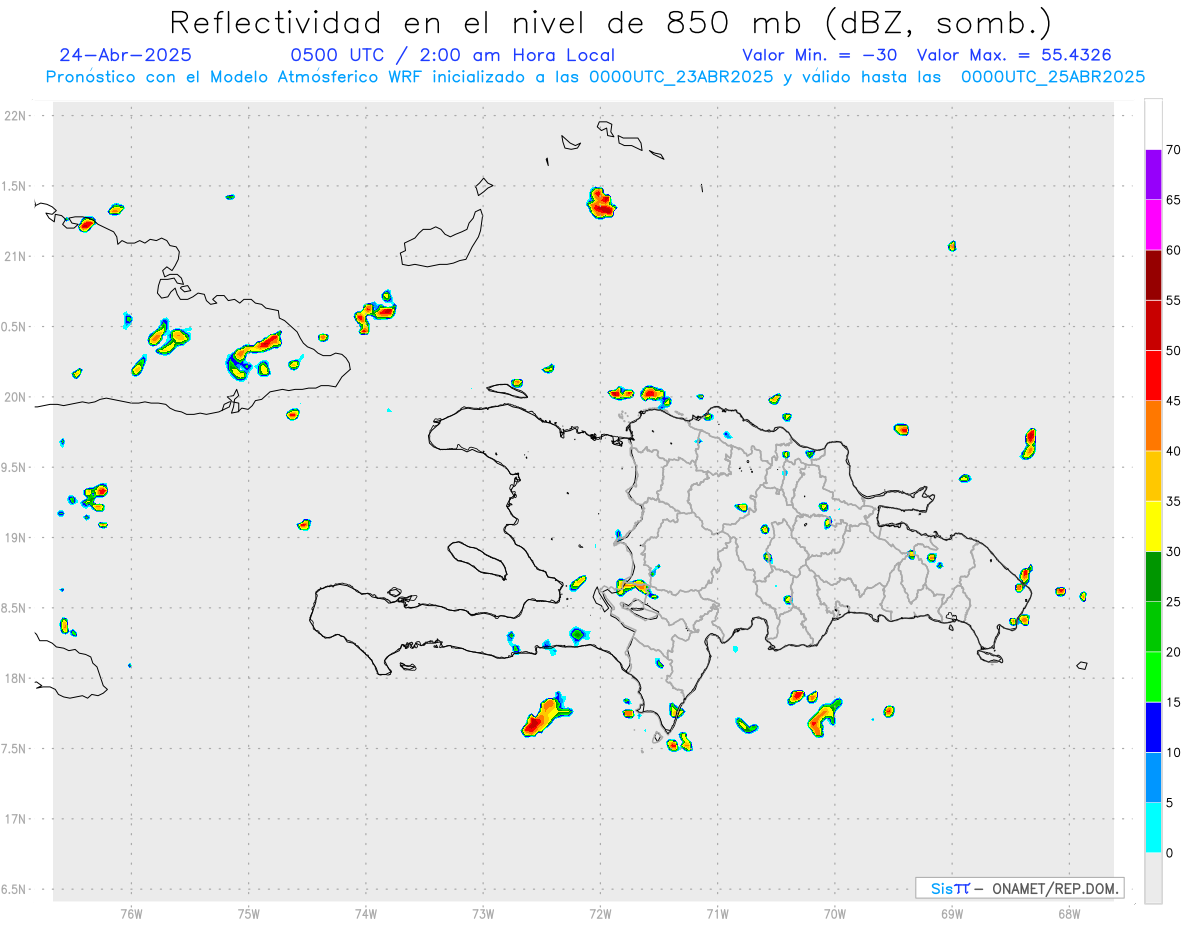Select the yellow 30-35 dBZ colour band
Image resolution: width=1200 pixels, height=927 pixels.
(1153, 526)
